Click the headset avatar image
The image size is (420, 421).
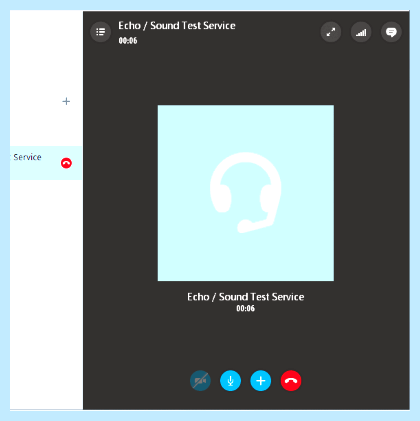tap(246, 193)
